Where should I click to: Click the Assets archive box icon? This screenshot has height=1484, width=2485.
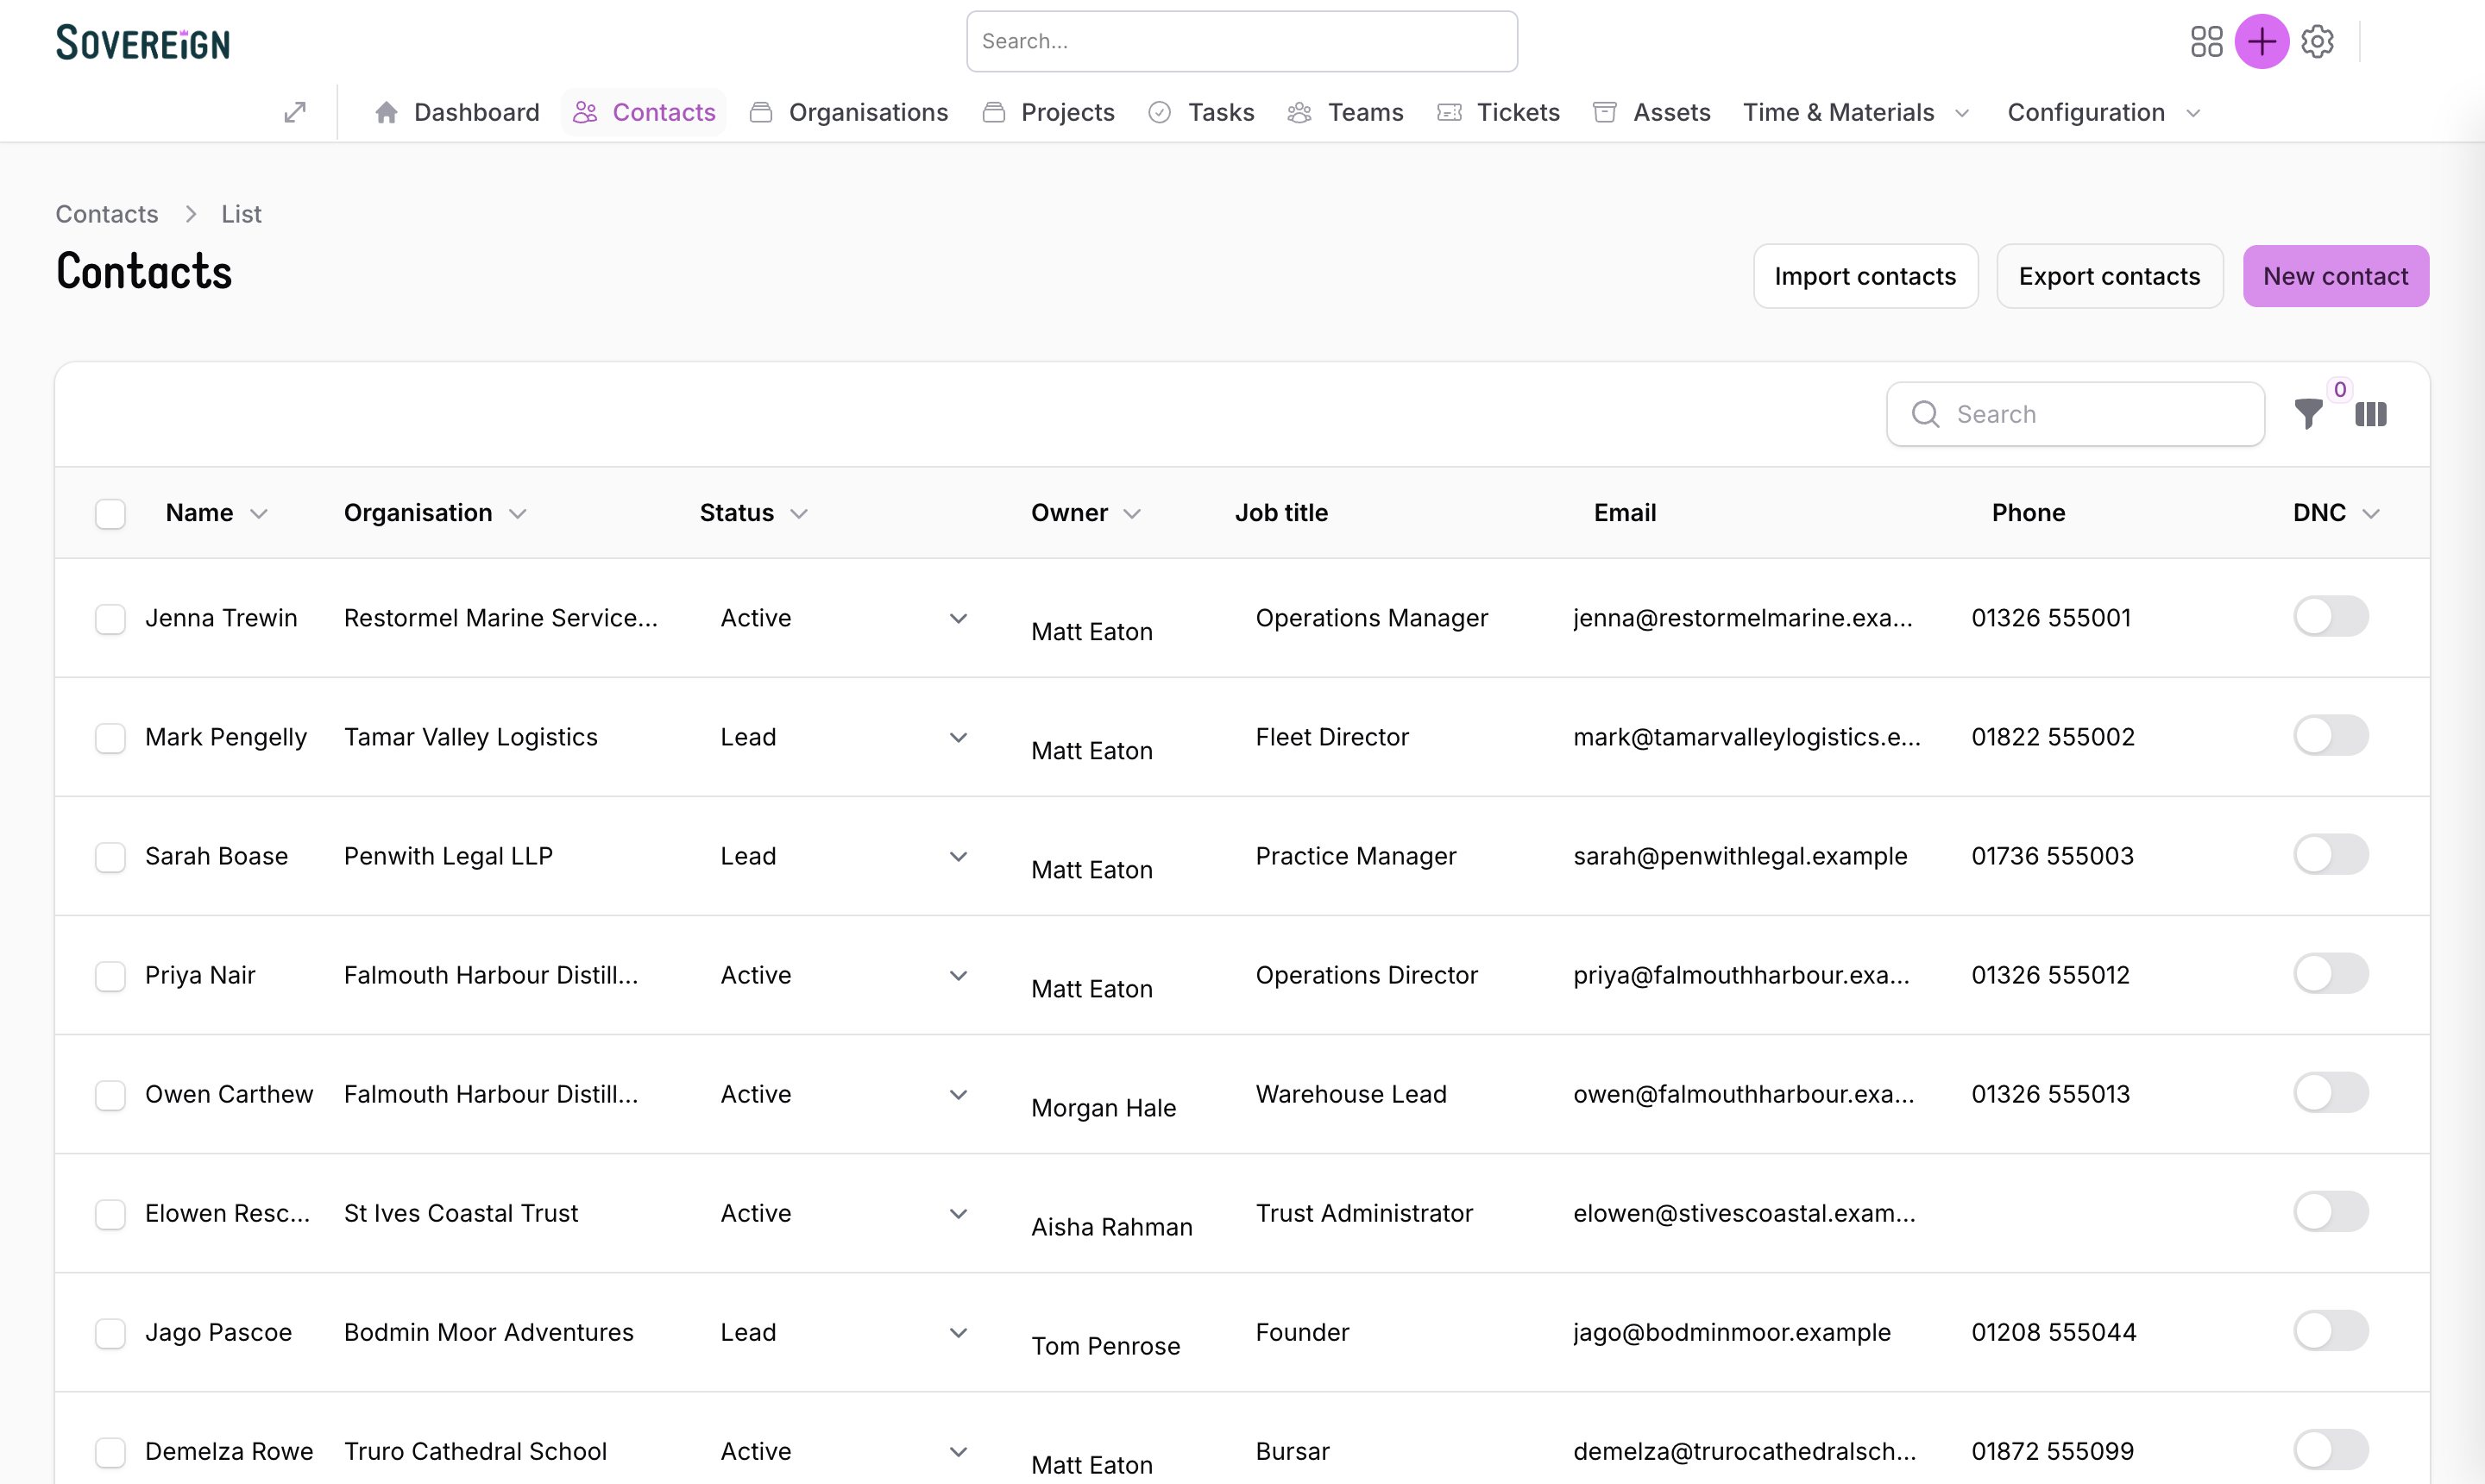pos(1604,112)
